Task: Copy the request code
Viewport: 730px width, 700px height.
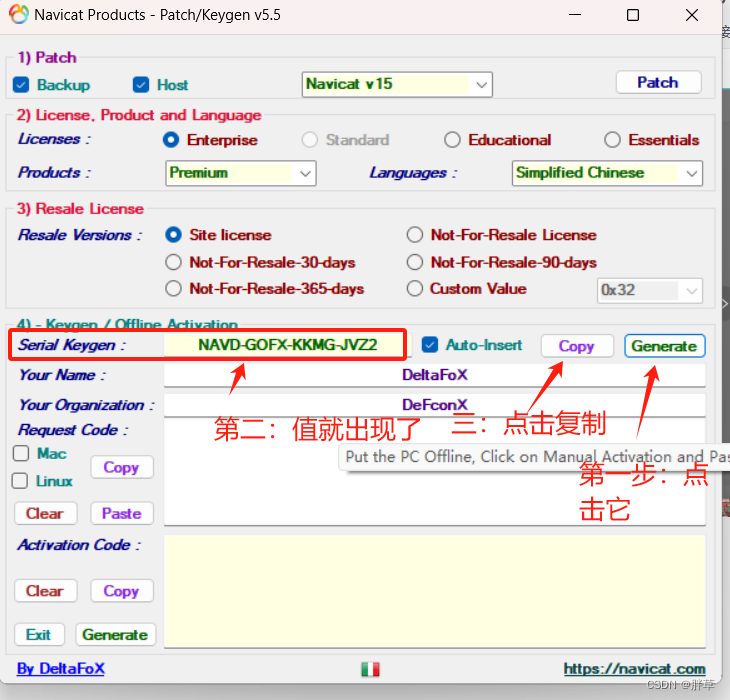Action: [122, 467]
